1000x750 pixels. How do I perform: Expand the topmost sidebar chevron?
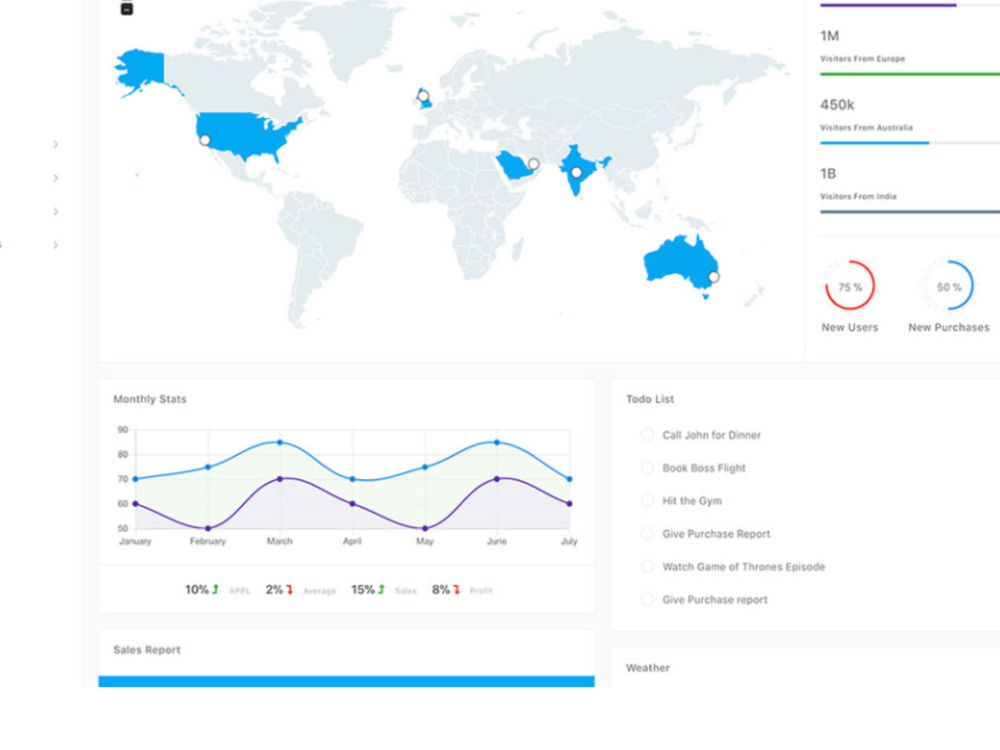pos(55,144)
